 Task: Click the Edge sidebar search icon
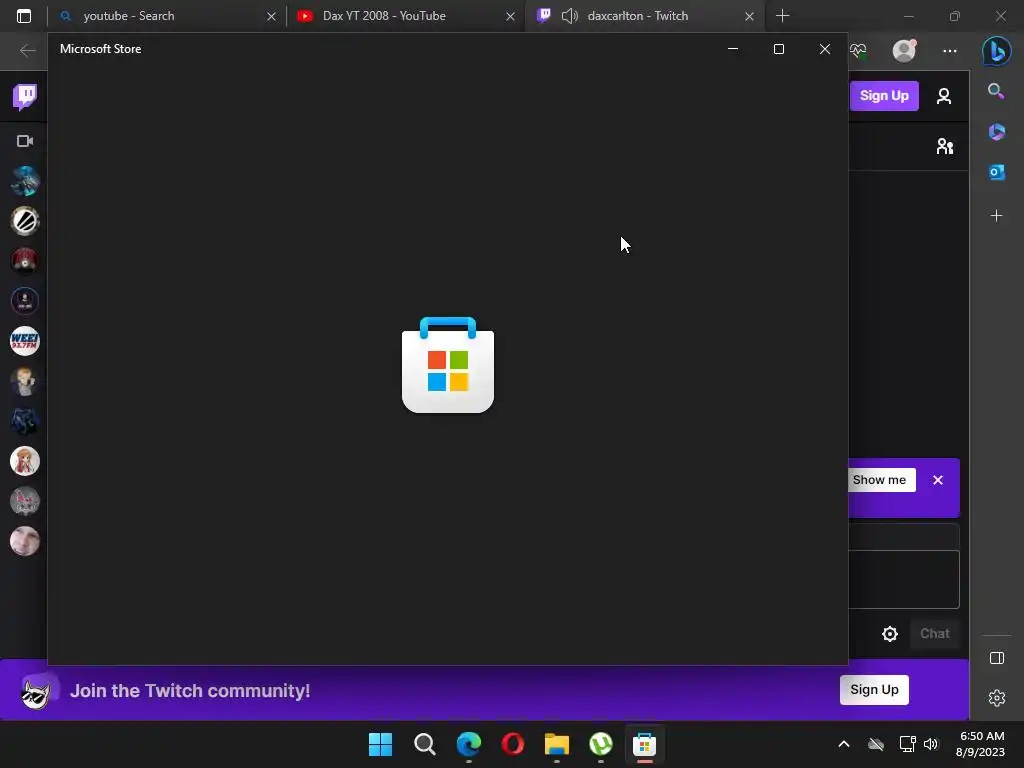click(996, 91)
